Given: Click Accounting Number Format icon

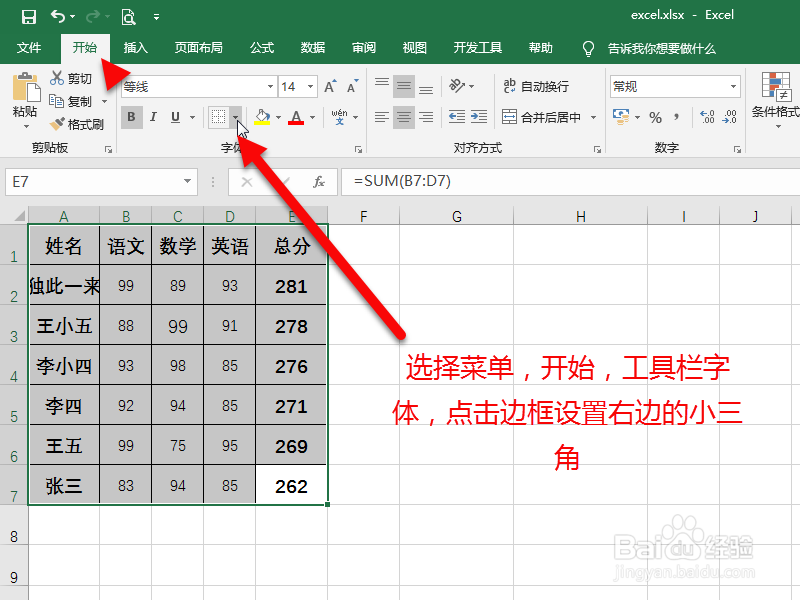Looking at the screenshot, I should (621, 117).
